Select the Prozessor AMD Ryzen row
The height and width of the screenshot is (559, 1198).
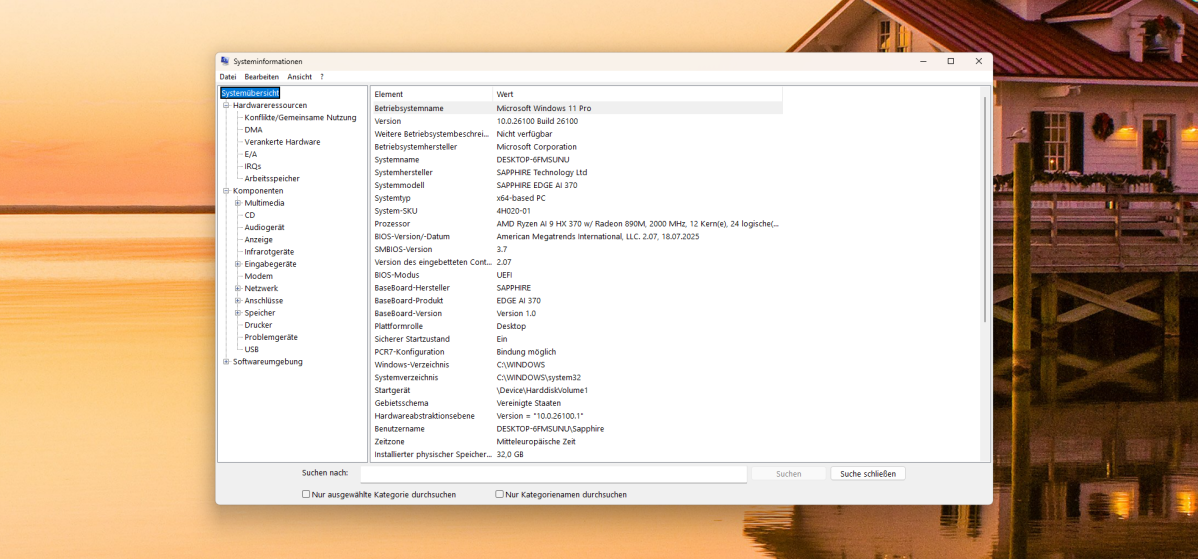[x=577, y=224]
